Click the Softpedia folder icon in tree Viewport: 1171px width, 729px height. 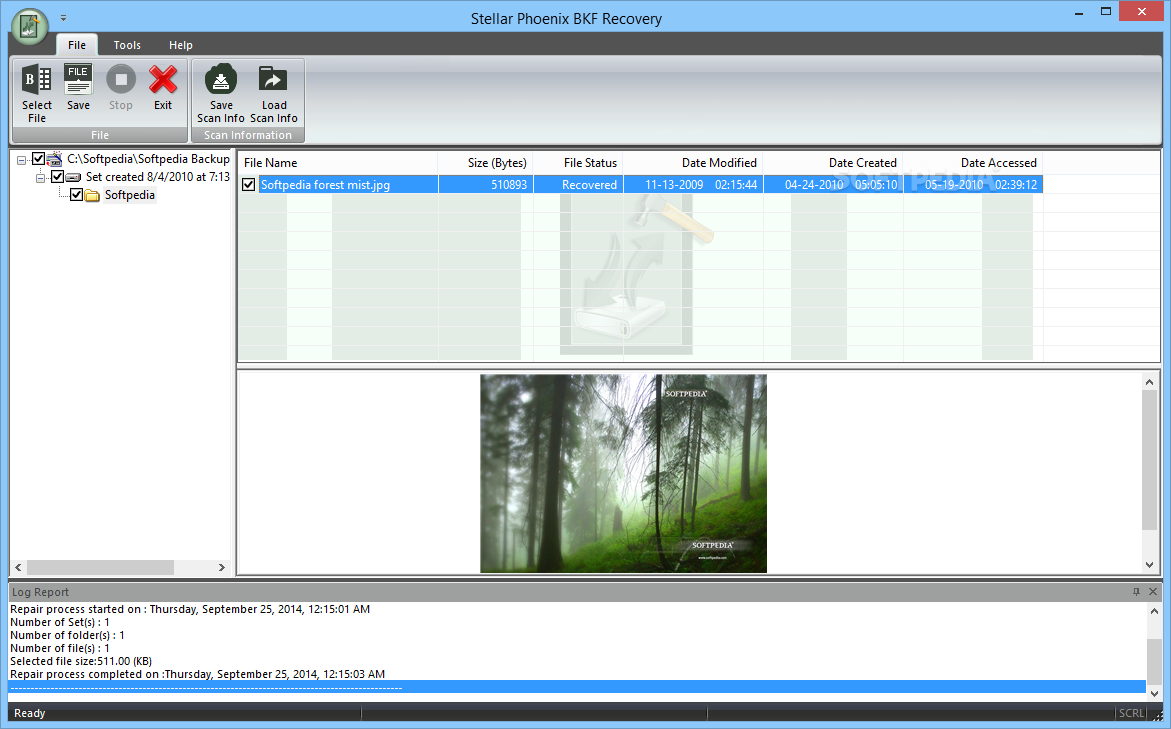[92, 196]
